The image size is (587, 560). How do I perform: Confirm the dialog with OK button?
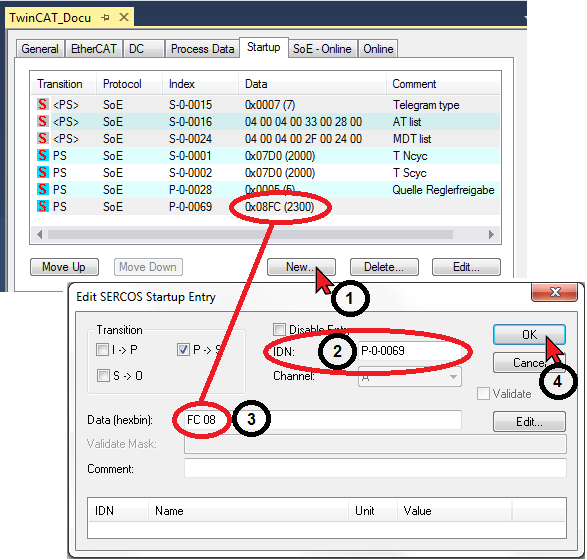(x=529, y=335)
